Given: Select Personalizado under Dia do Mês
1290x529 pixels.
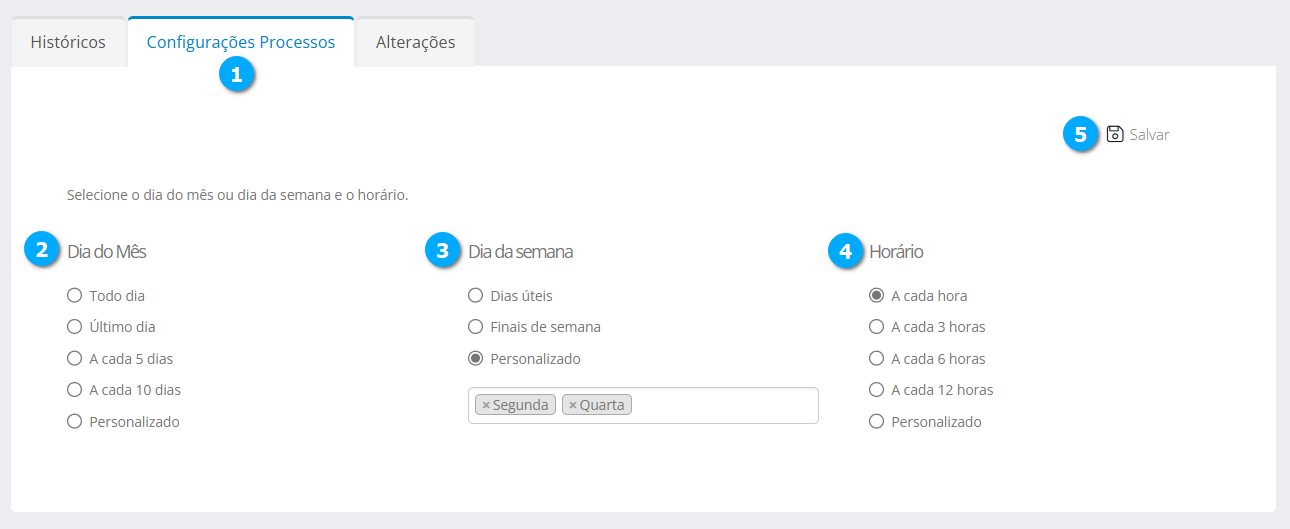Looking at the screenshot, I should pyautogui.click(x=74, y=422).
